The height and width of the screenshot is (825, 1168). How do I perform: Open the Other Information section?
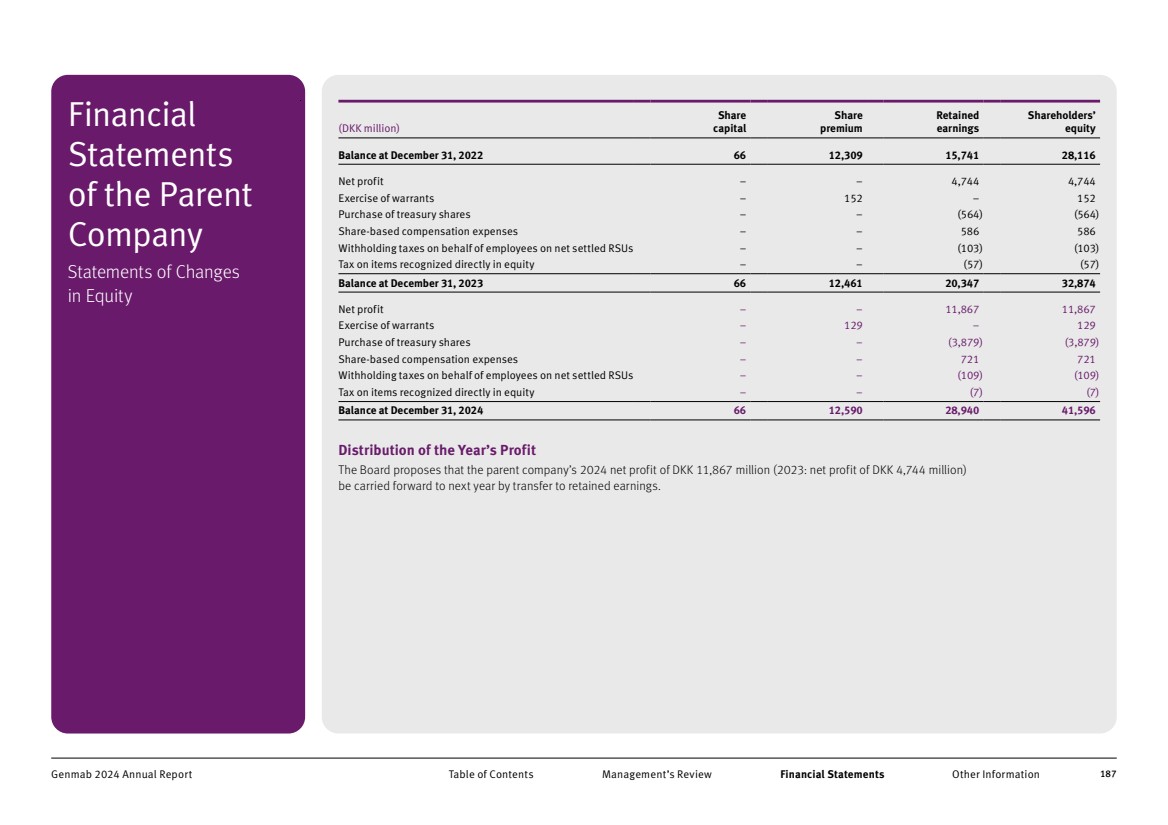(x=995, y=774)
